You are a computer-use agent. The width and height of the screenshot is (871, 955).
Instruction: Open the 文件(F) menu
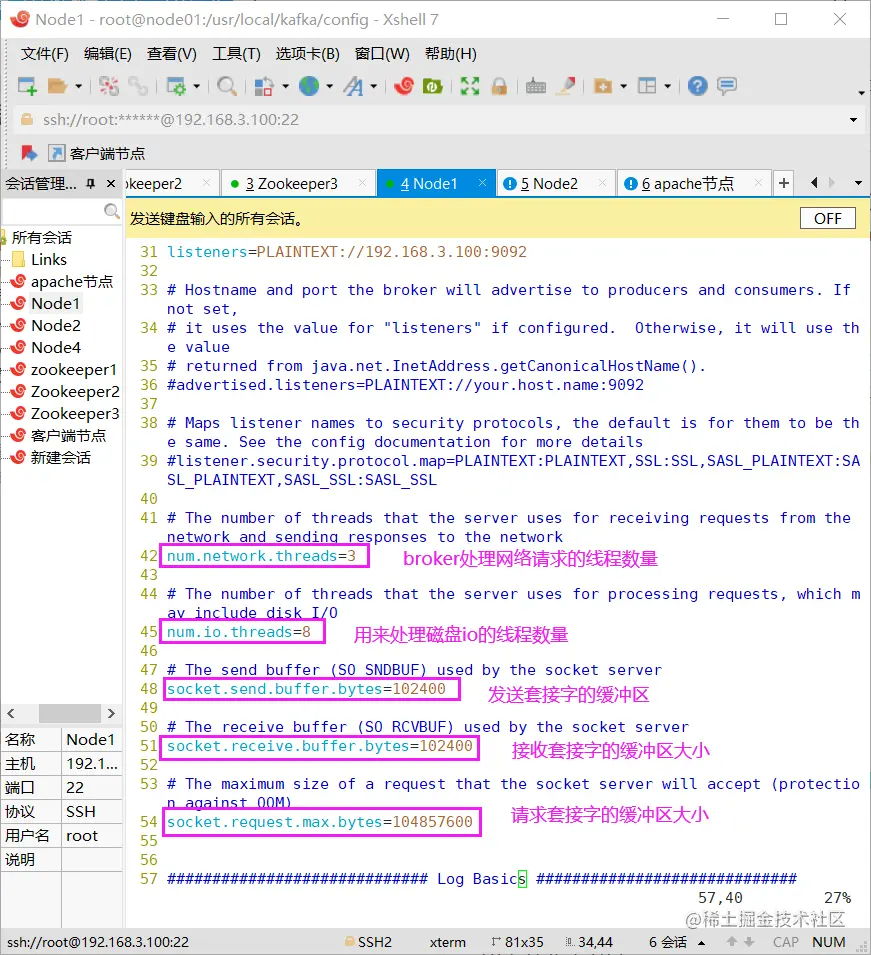pyautogui.click(x=44, y=54)
